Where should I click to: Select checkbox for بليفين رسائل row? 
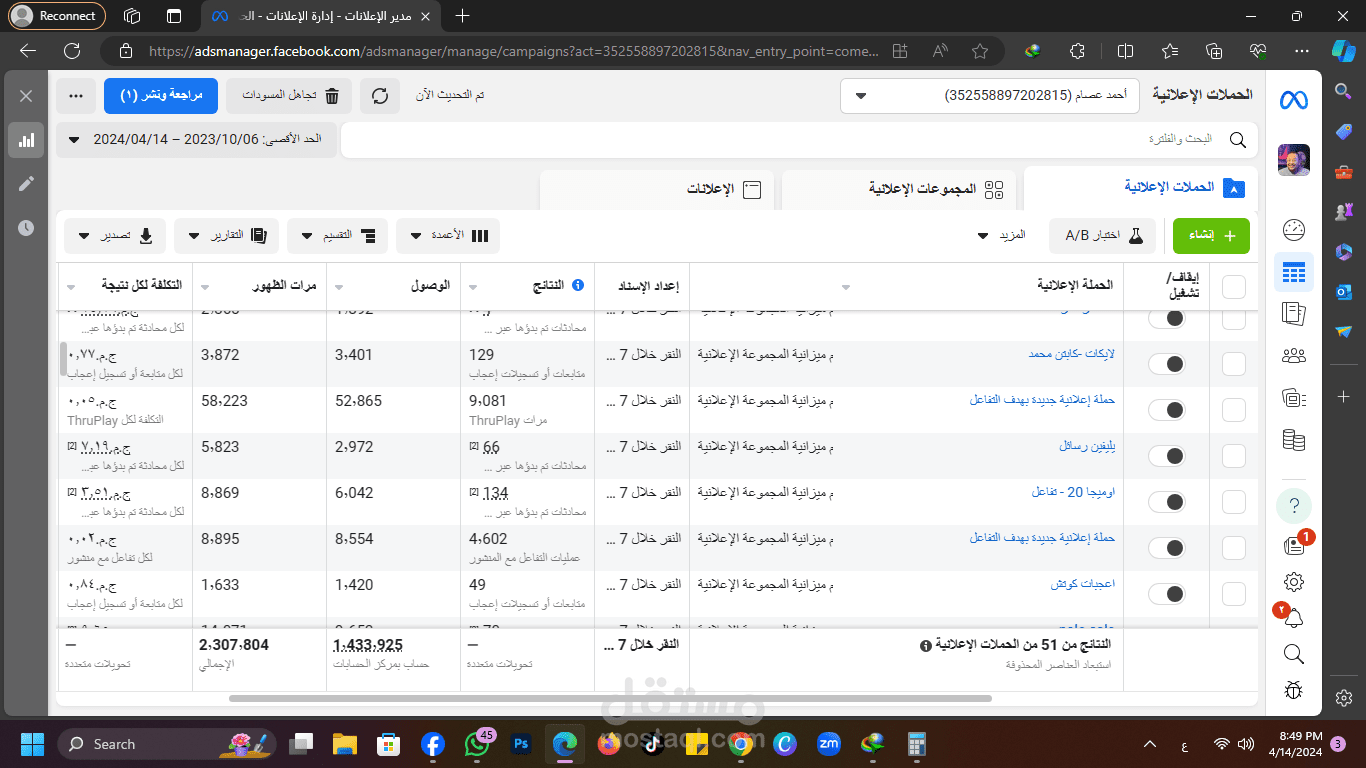pos(1234,455)
